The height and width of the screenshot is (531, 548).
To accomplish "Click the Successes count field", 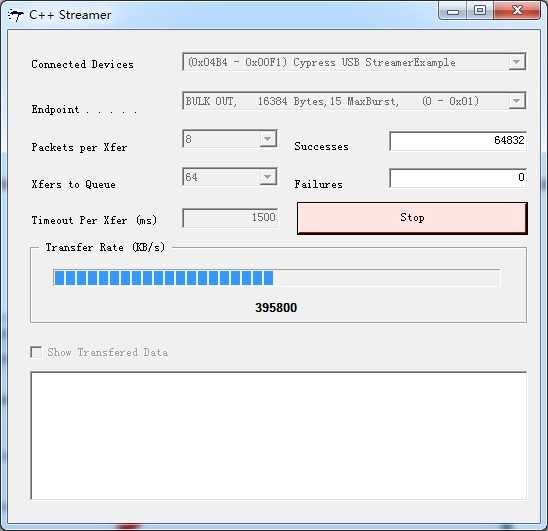I will (458, 141).
